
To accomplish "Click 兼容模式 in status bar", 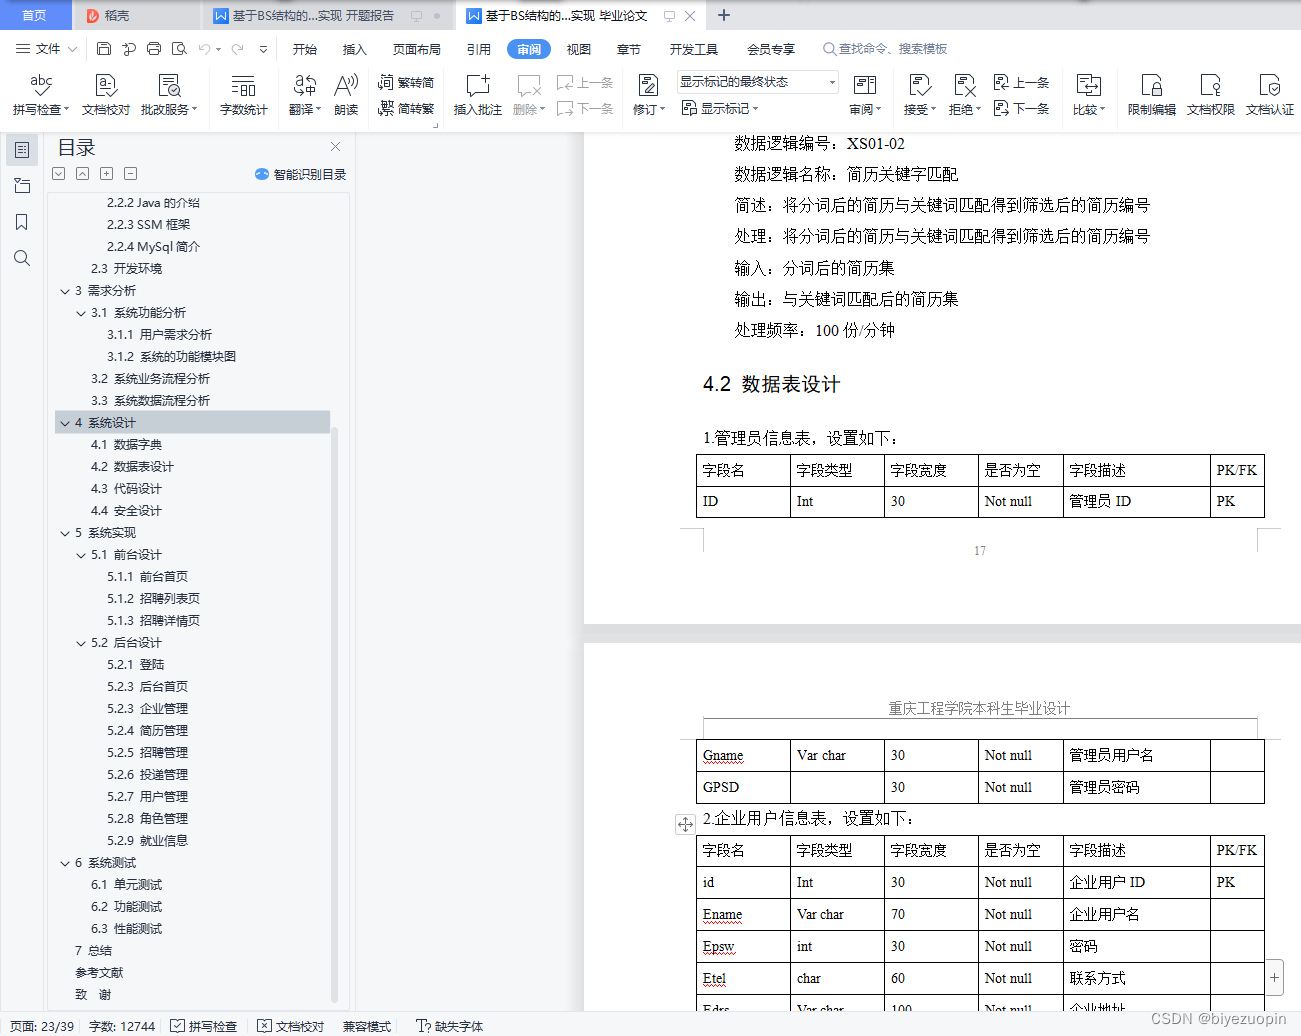I will click(367, 1026).
